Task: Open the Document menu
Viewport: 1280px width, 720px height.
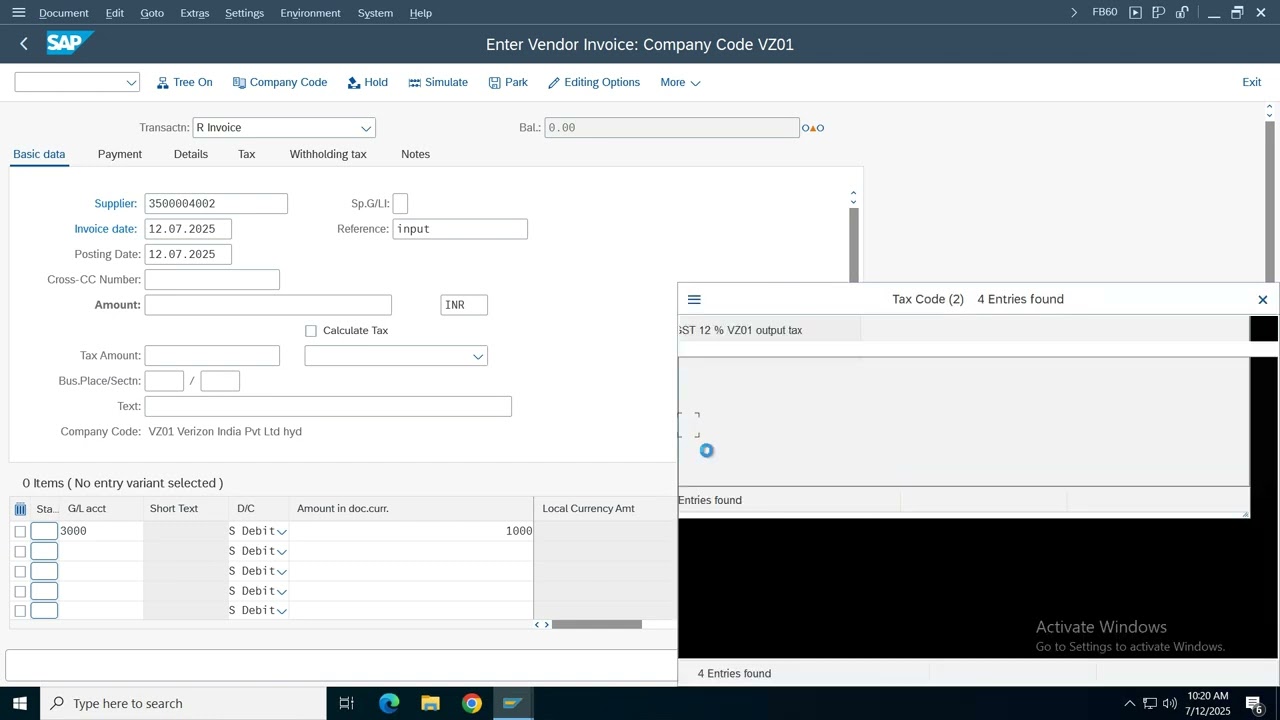Action: point(64,13)
